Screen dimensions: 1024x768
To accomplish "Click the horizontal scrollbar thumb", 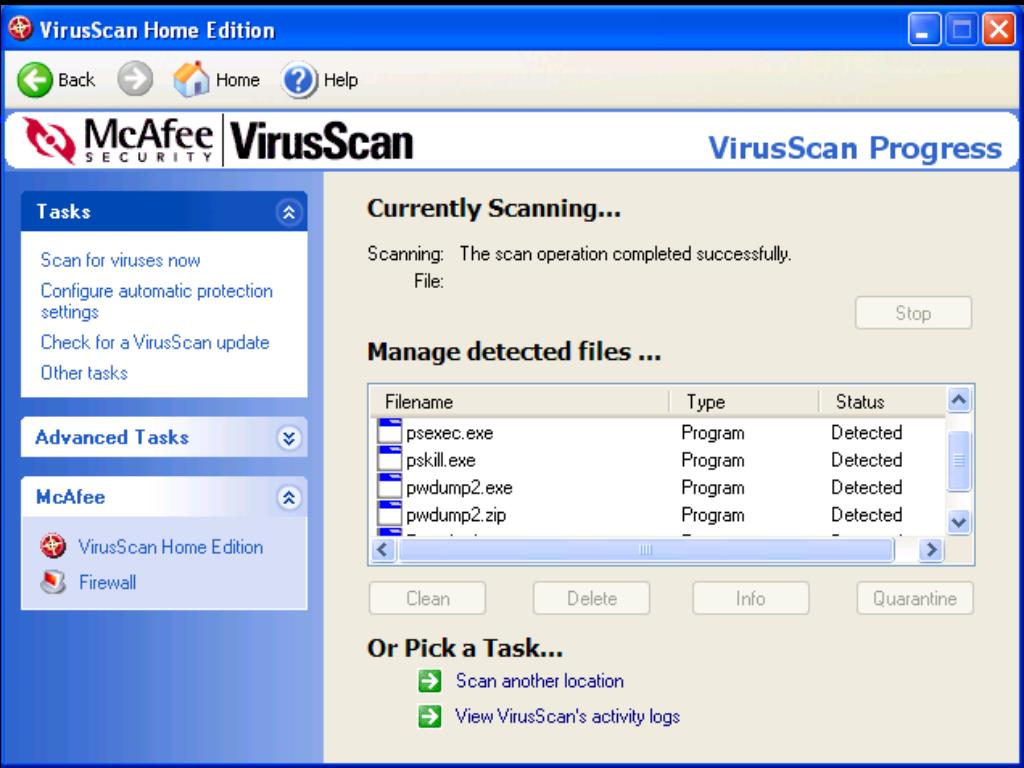I will 645,550.
